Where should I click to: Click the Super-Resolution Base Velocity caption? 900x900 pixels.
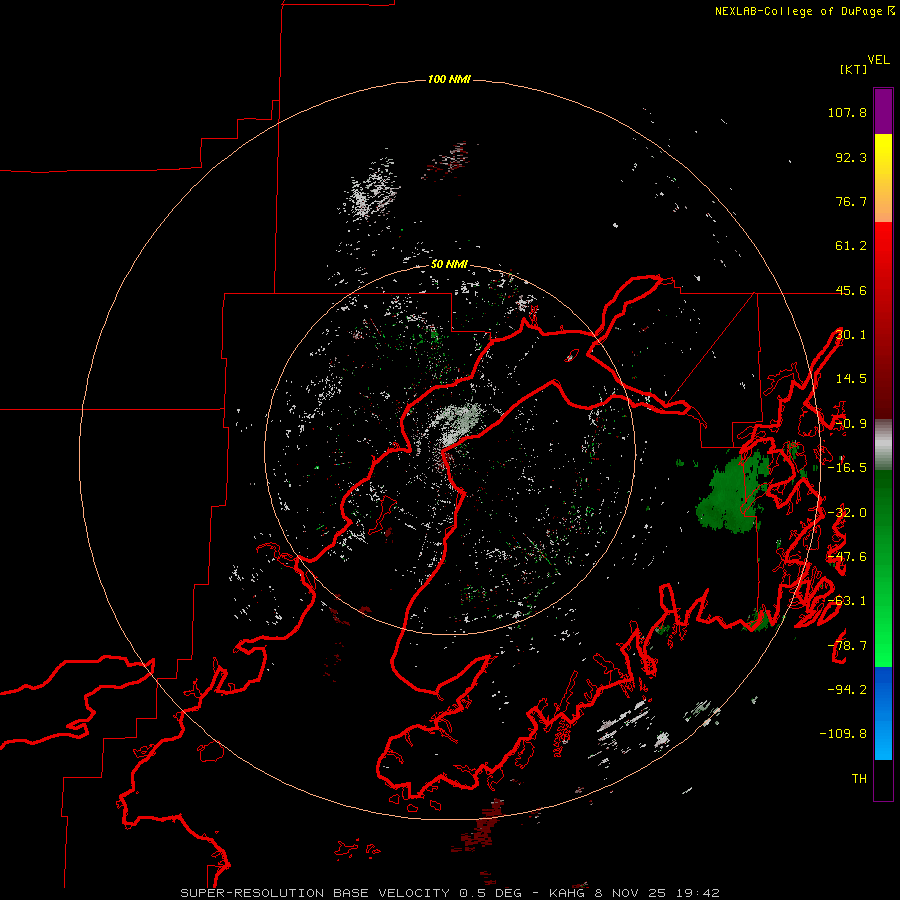point(450,893)
